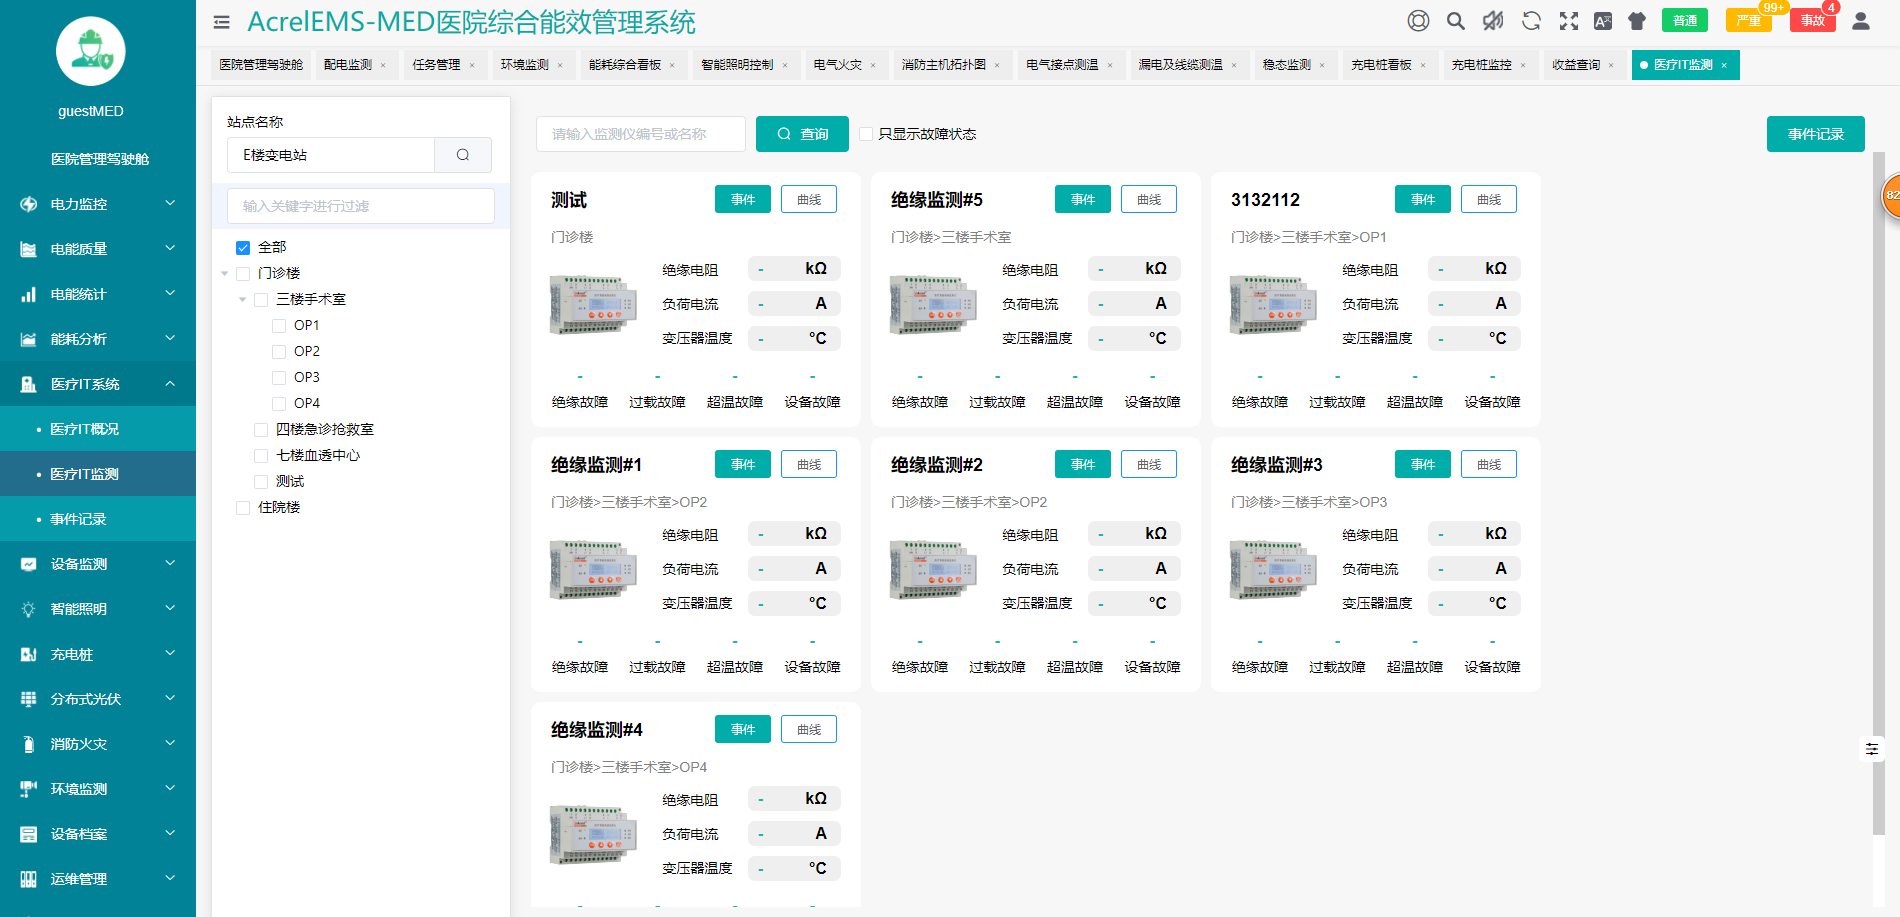
Task: Click the red 事故 alarm badge
Action: [x=1812, y=20]
